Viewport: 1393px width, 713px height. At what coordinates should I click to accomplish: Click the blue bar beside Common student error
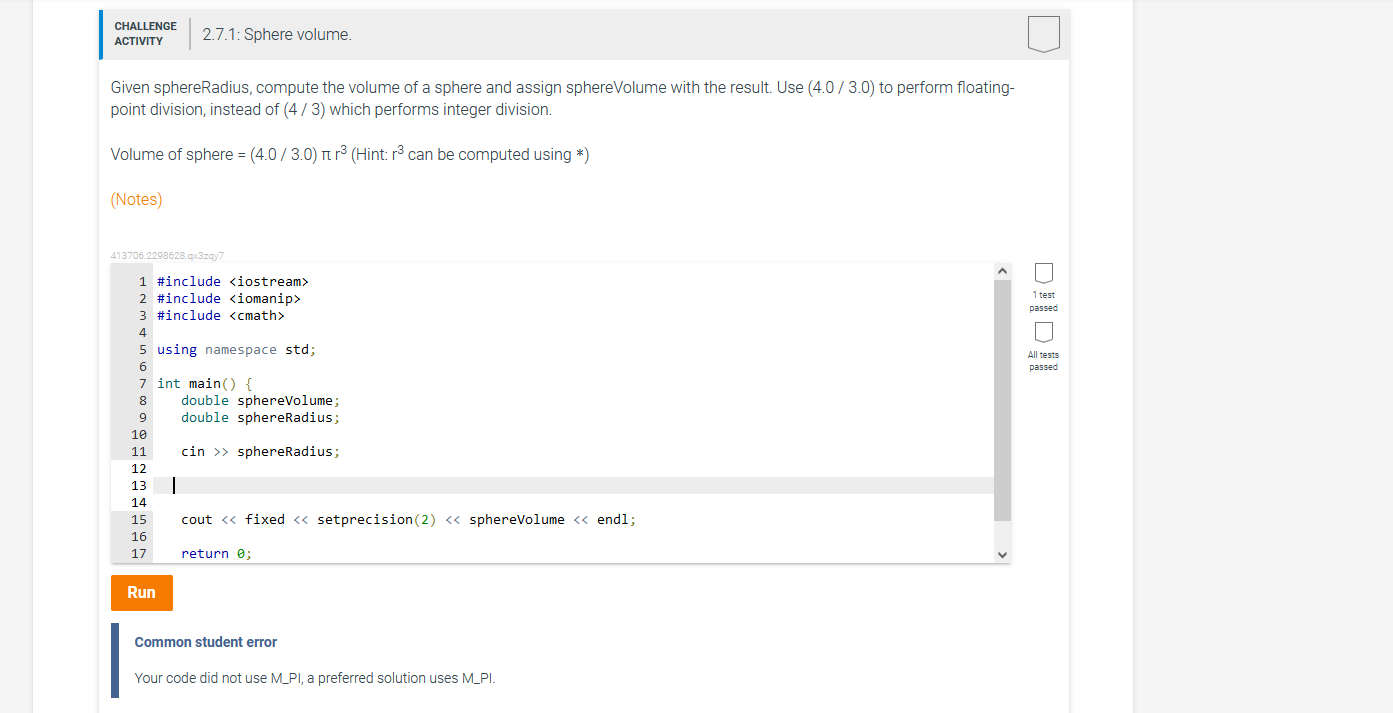(x=114, y=659)
